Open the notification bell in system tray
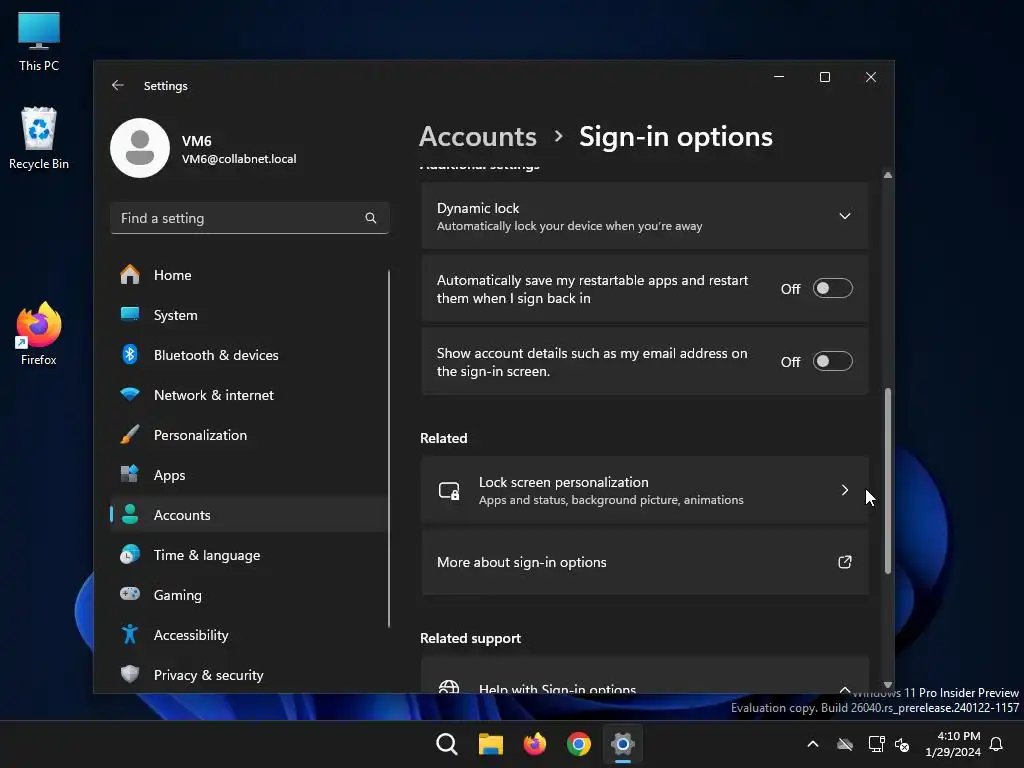The image size is (1024, 768). point(996,744)
